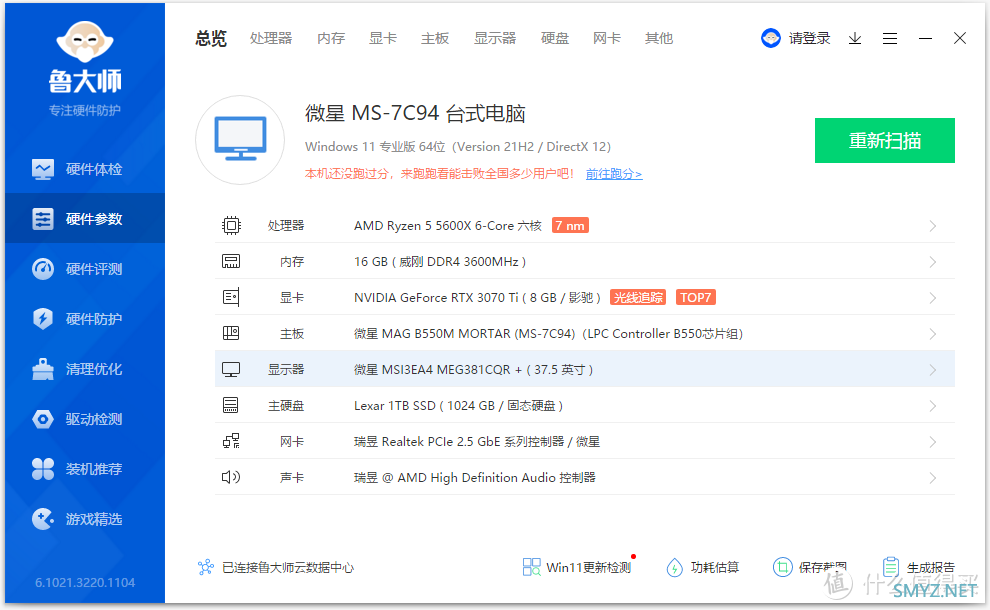Select 硬件参数 sidebar item
The width and height of the screenshot is (990, 610).
(x=85, y=219)
